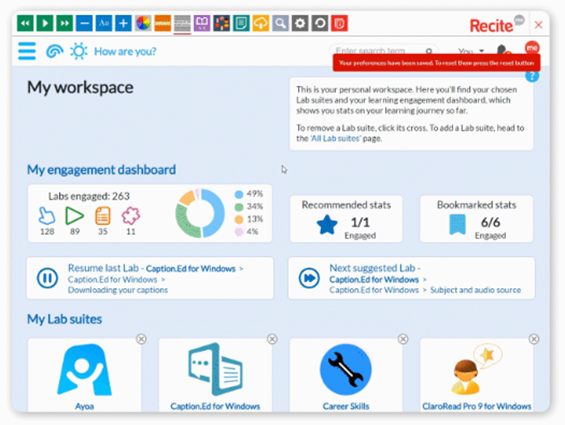This screenshot has height=425, width=565.
Task: Click the Next suggested Lab forward icon
Action: coord(309,278)
